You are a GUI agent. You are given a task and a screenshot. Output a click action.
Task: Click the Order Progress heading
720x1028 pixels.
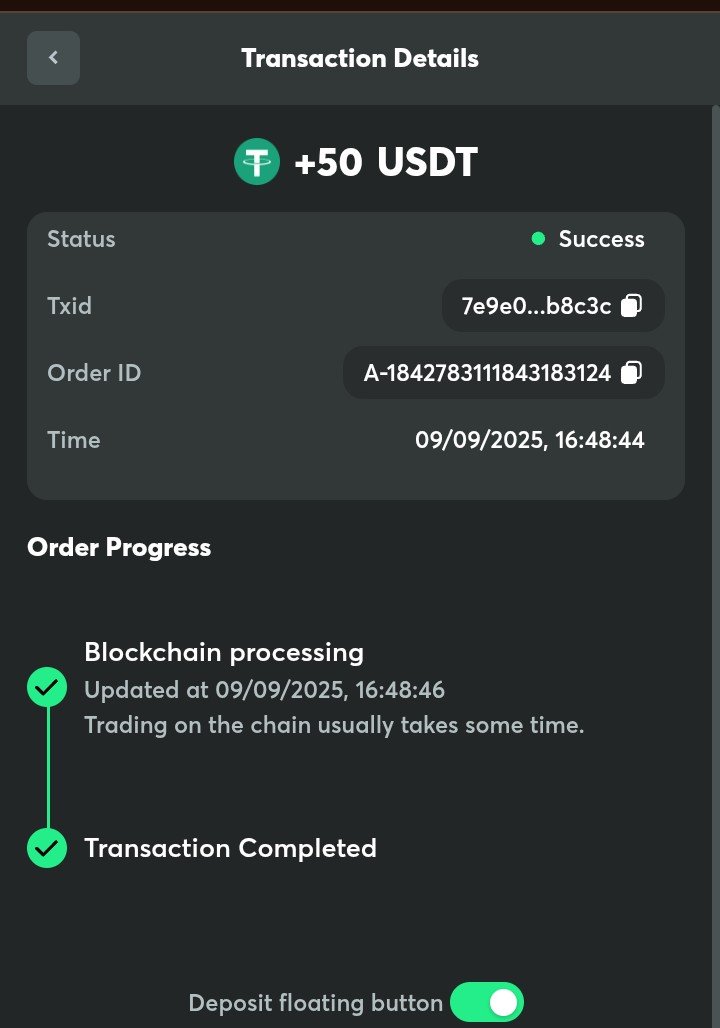click(x=119, y=548)
